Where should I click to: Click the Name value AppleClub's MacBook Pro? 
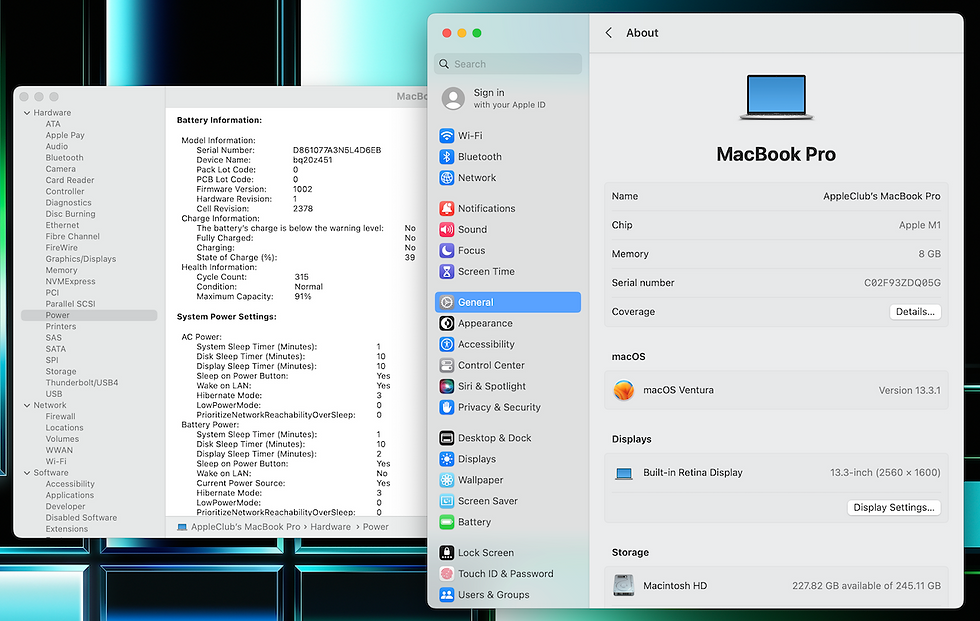tap(881, 196)
